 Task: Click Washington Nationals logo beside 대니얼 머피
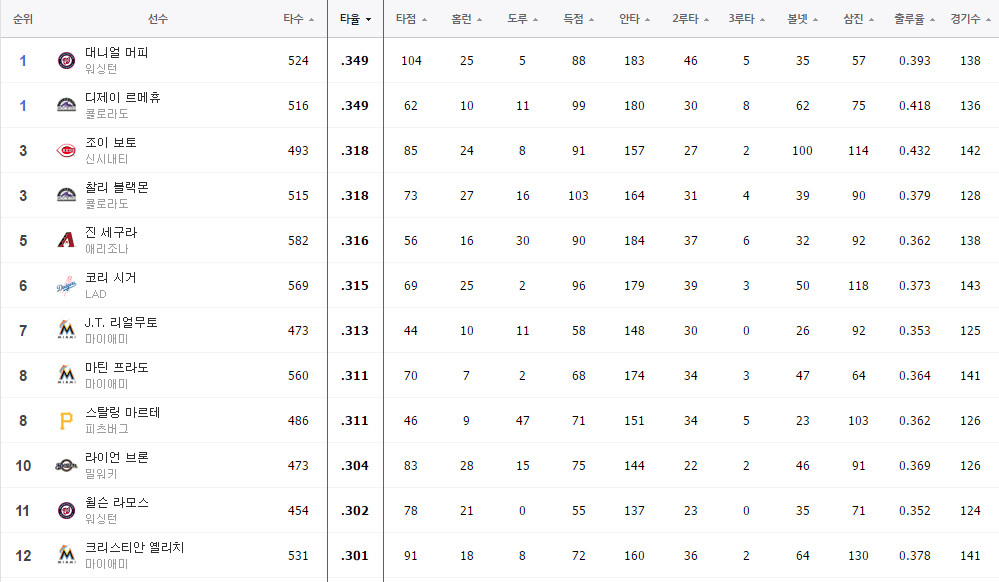66,60
